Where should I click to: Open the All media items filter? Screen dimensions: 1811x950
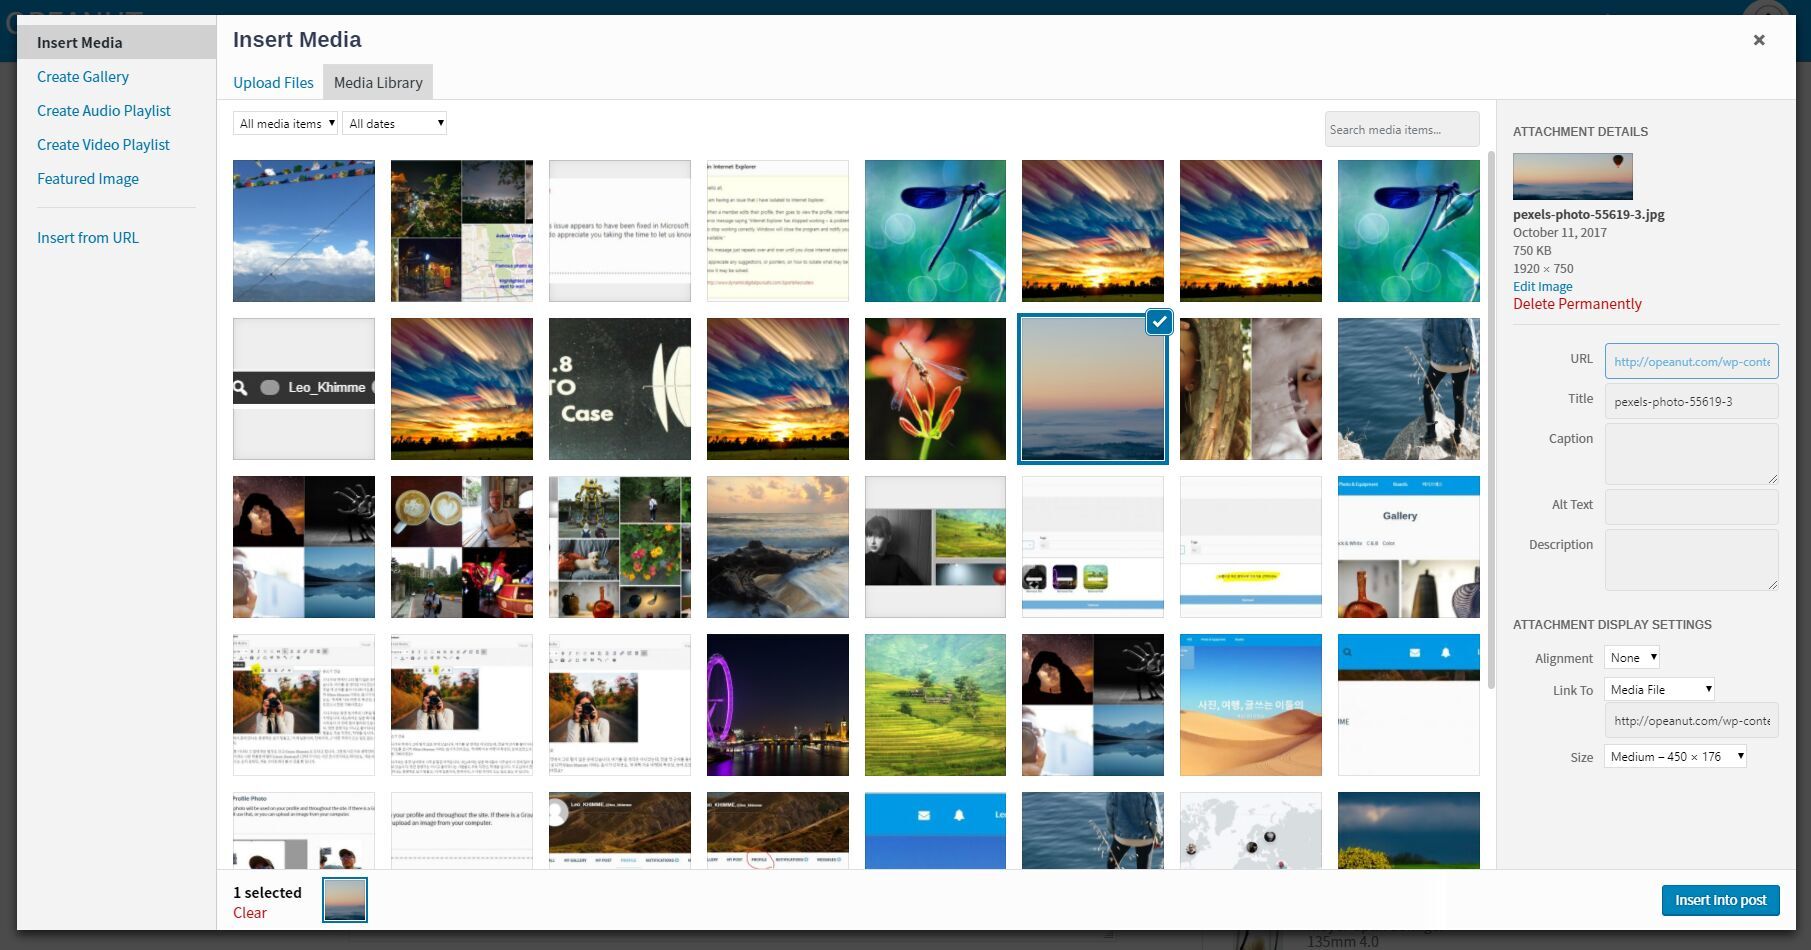[286, 123]
